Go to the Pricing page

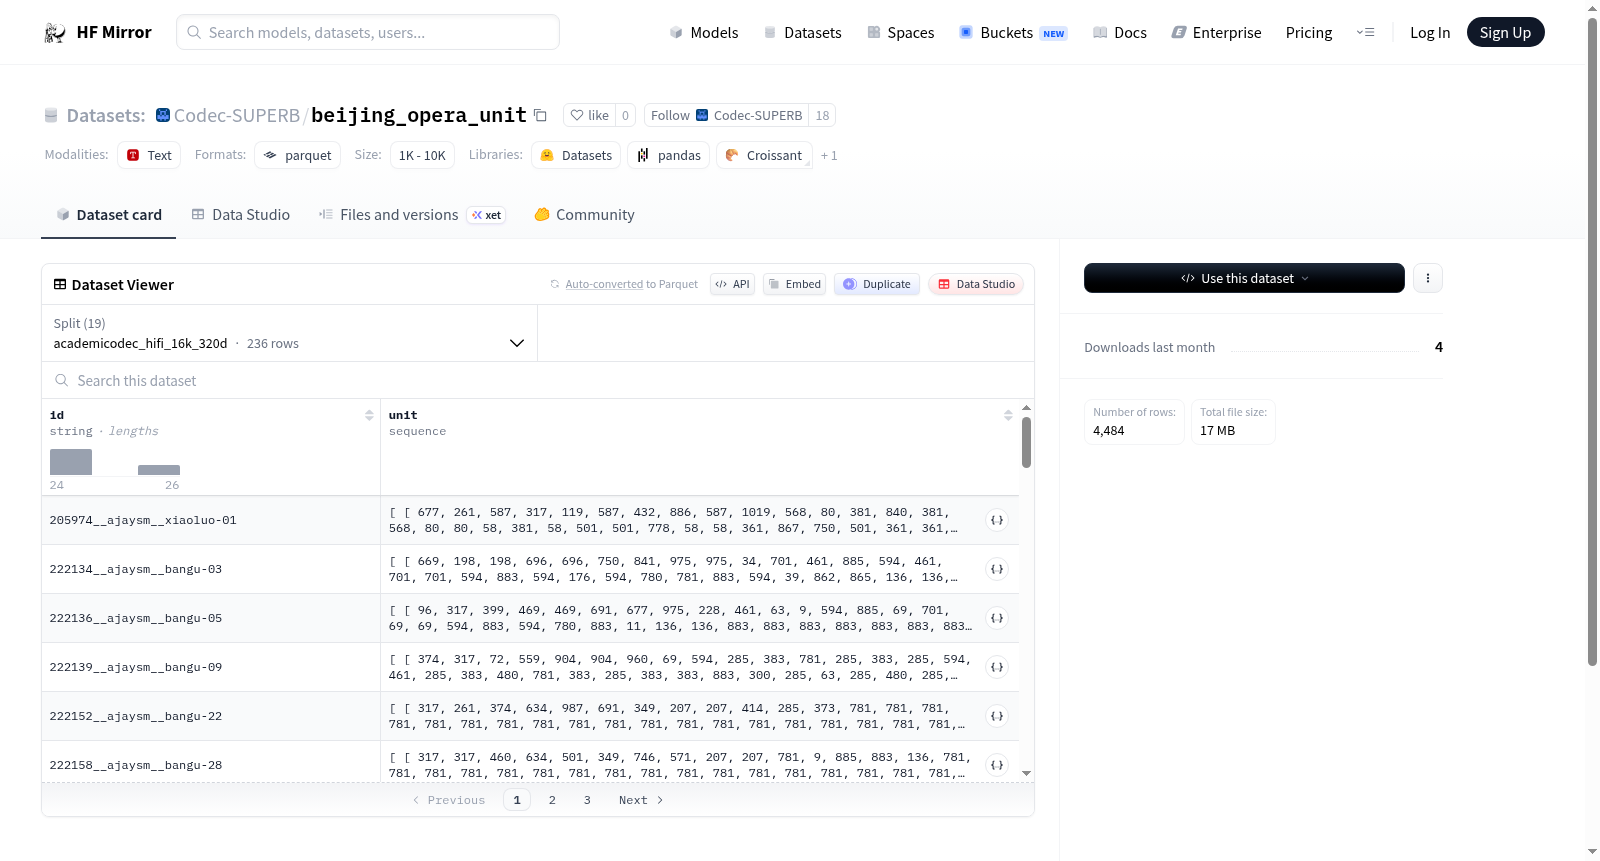click(x=1309, y=33)
